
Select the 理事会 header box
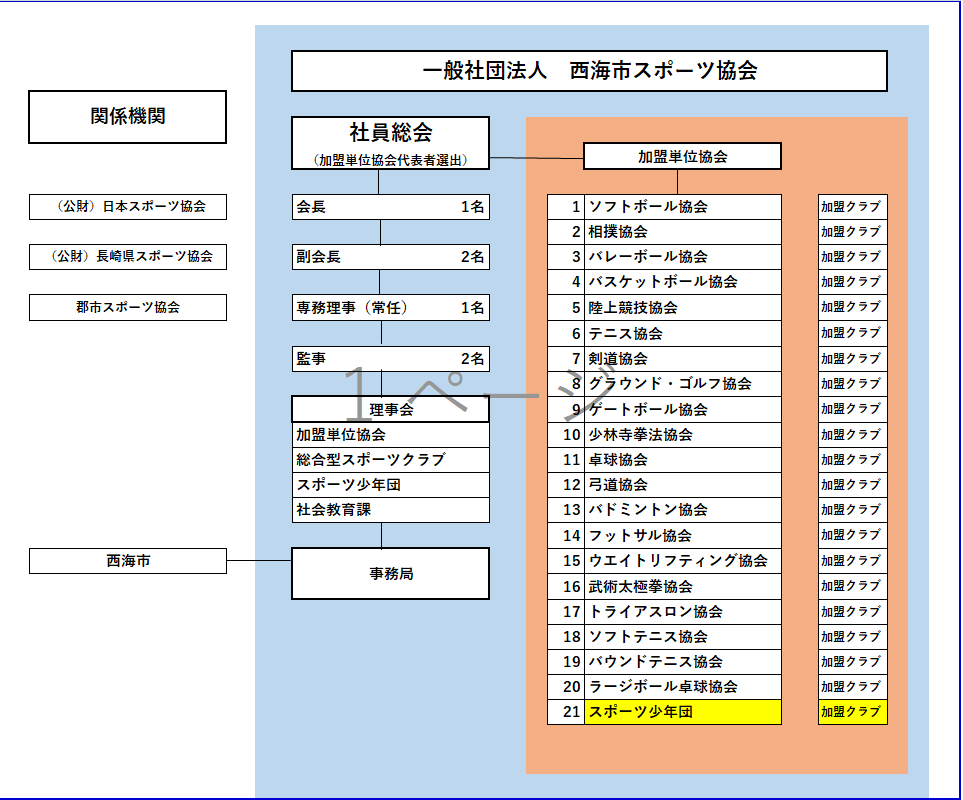click(391, 410)
